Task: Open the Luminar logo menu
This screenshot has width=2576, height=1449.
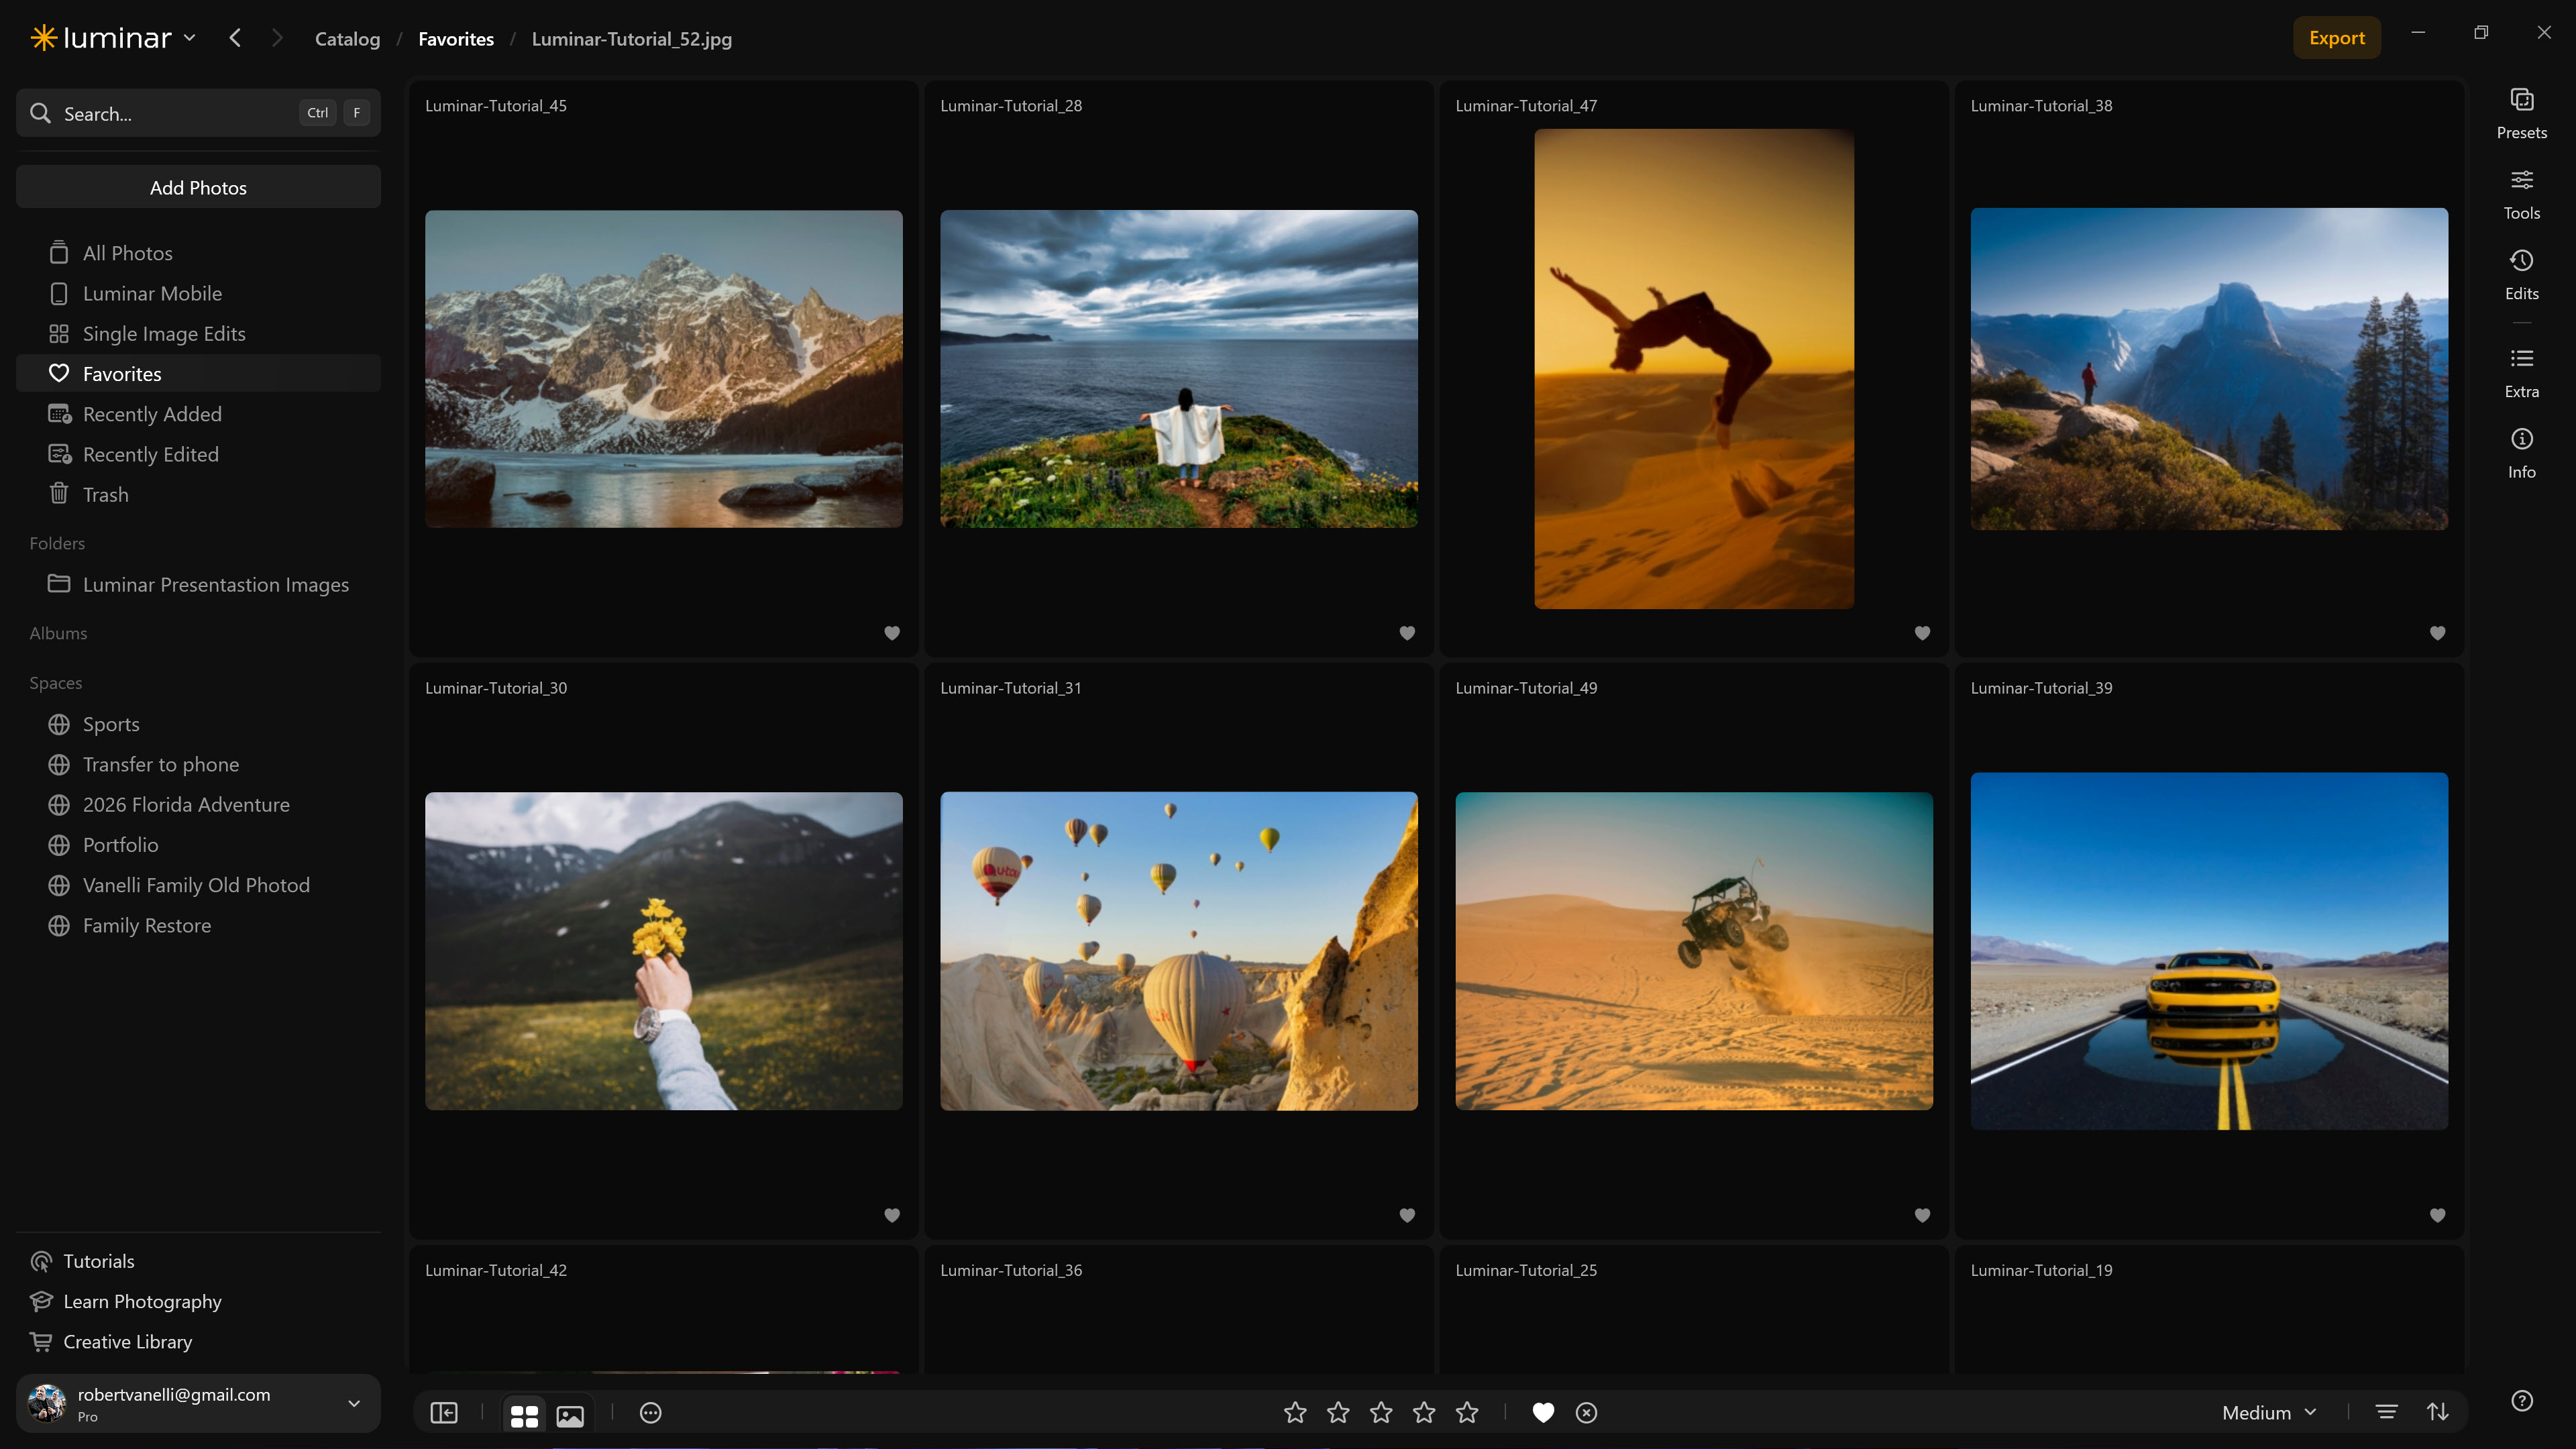Action: point(112,38)
